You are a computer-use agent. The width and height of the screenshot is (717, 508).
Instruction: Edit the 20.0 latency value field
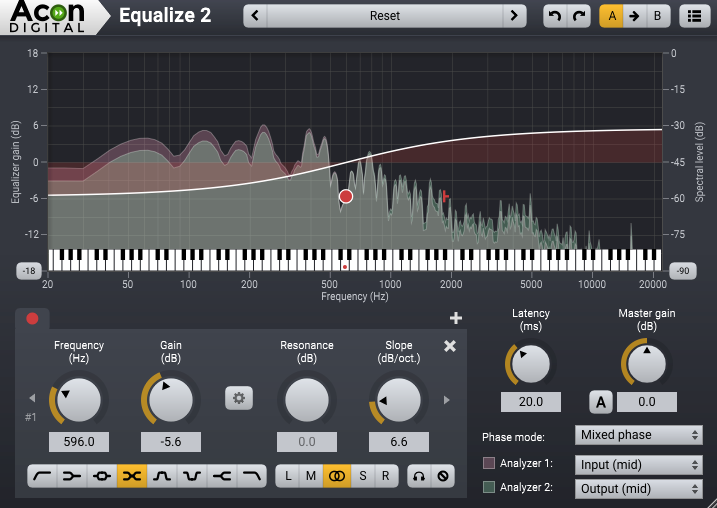tap(531, 402)
